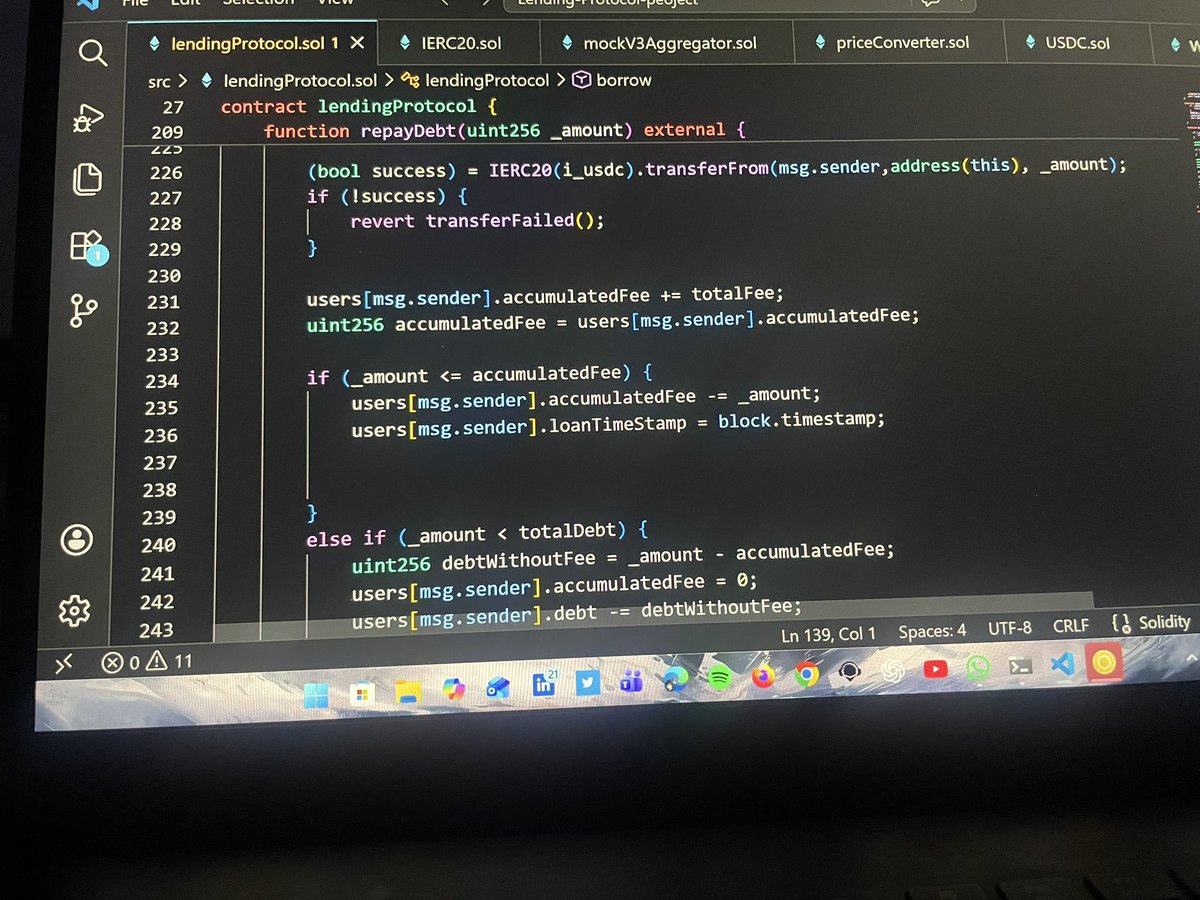Open Terminal from taskbar

click(x=1021, y=666)
